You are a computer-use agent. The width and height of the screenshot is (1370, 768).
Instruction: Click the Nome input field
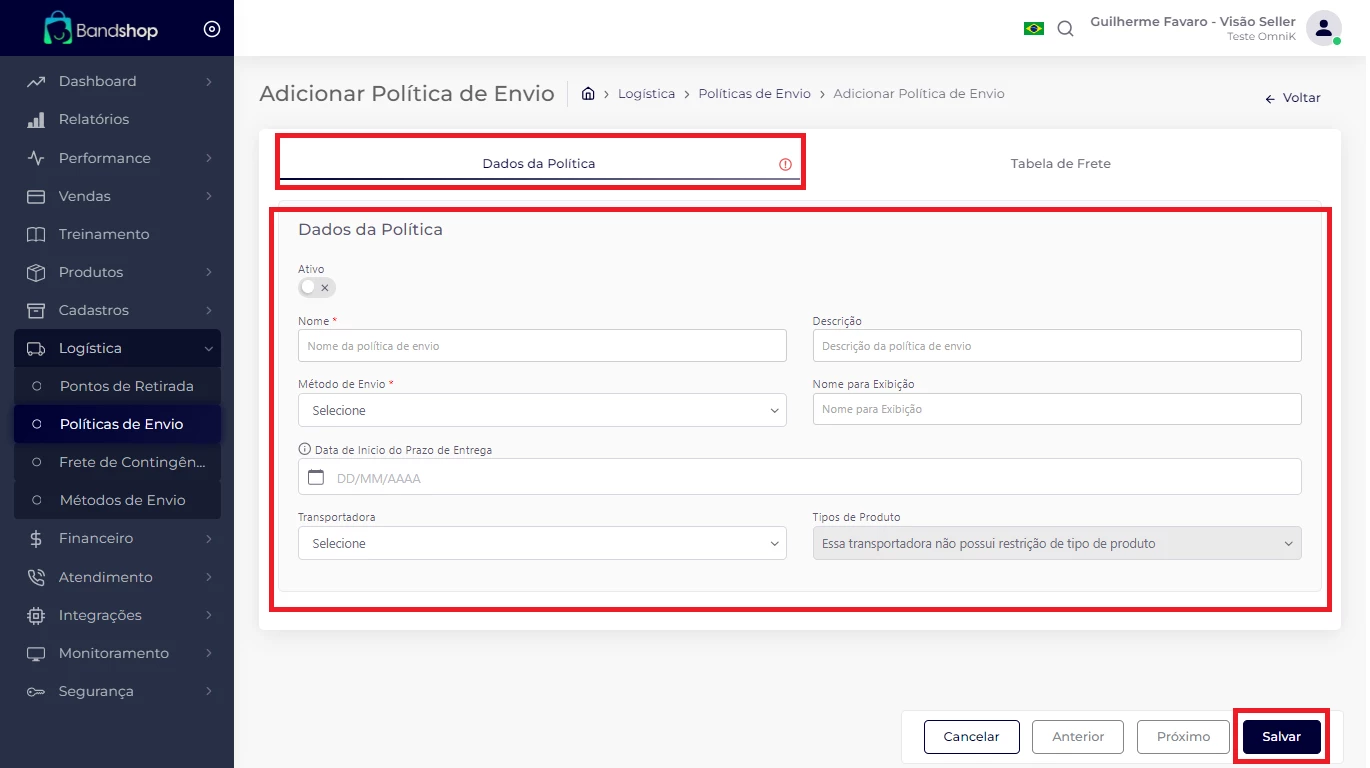(x=542, y=346)
